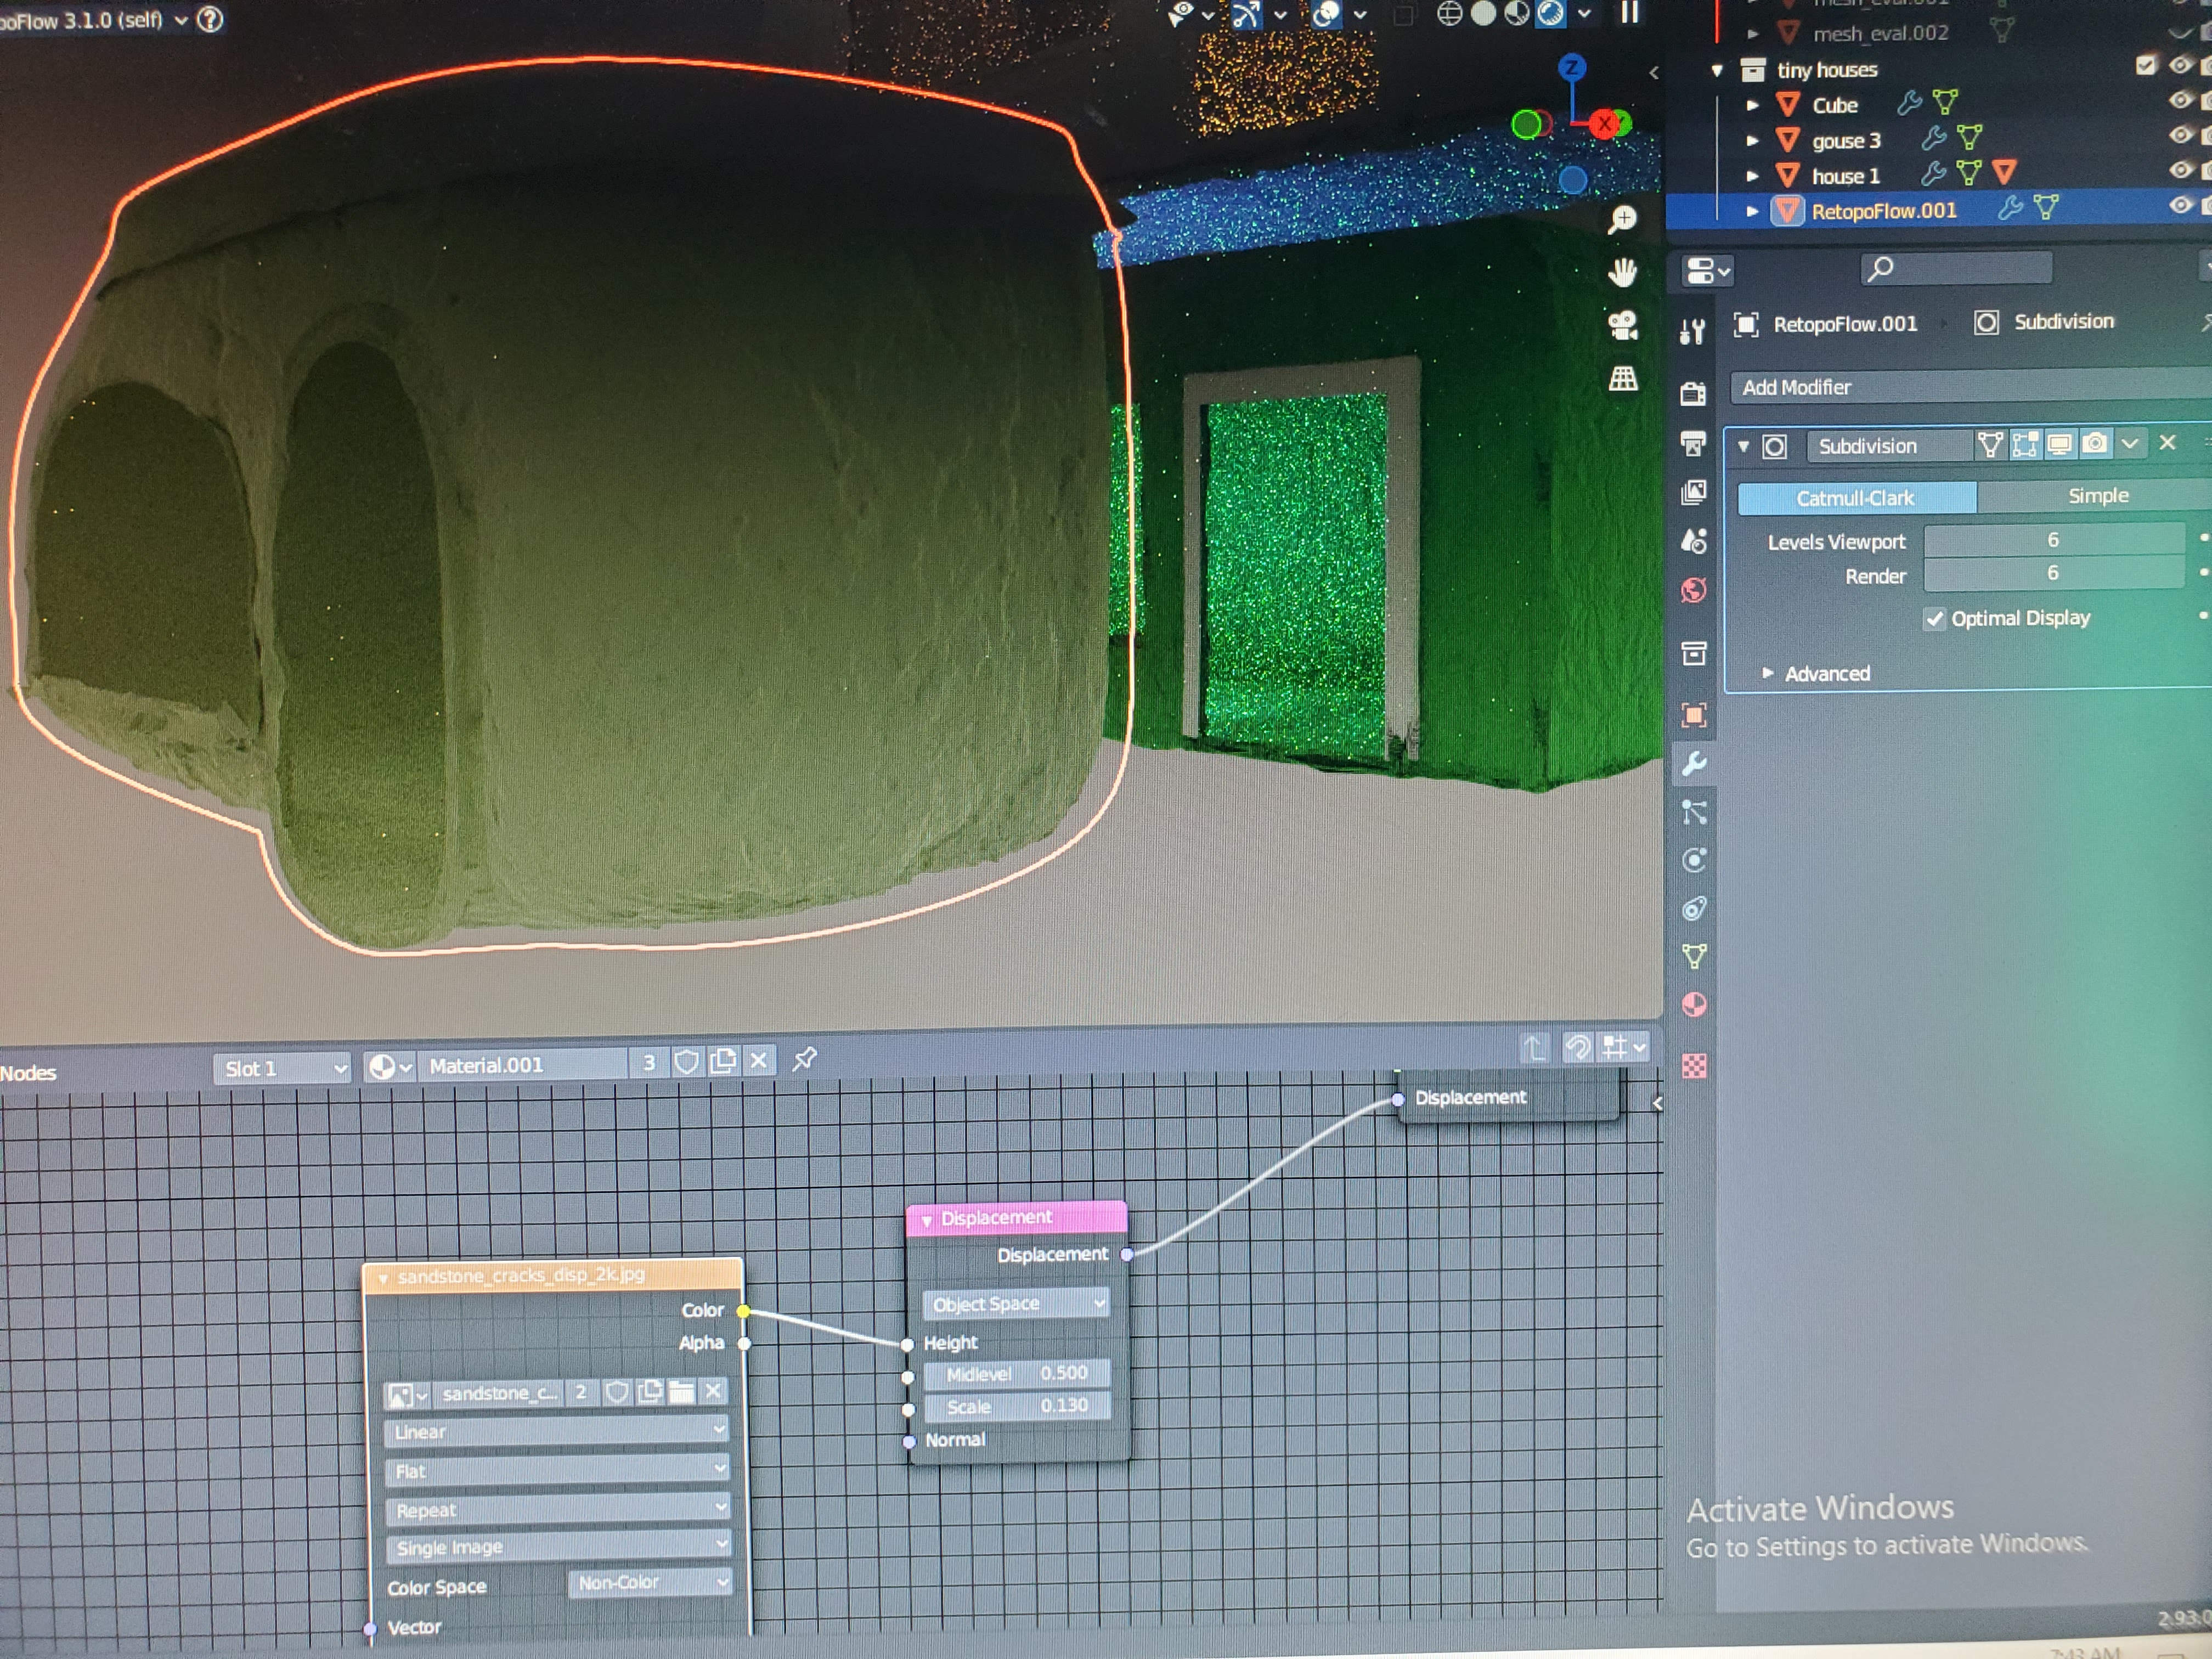The width and height of the screenshot is (2212, 1659).
Task: Open the Material properties tab icon
Action: [x=1694, y=1005]
